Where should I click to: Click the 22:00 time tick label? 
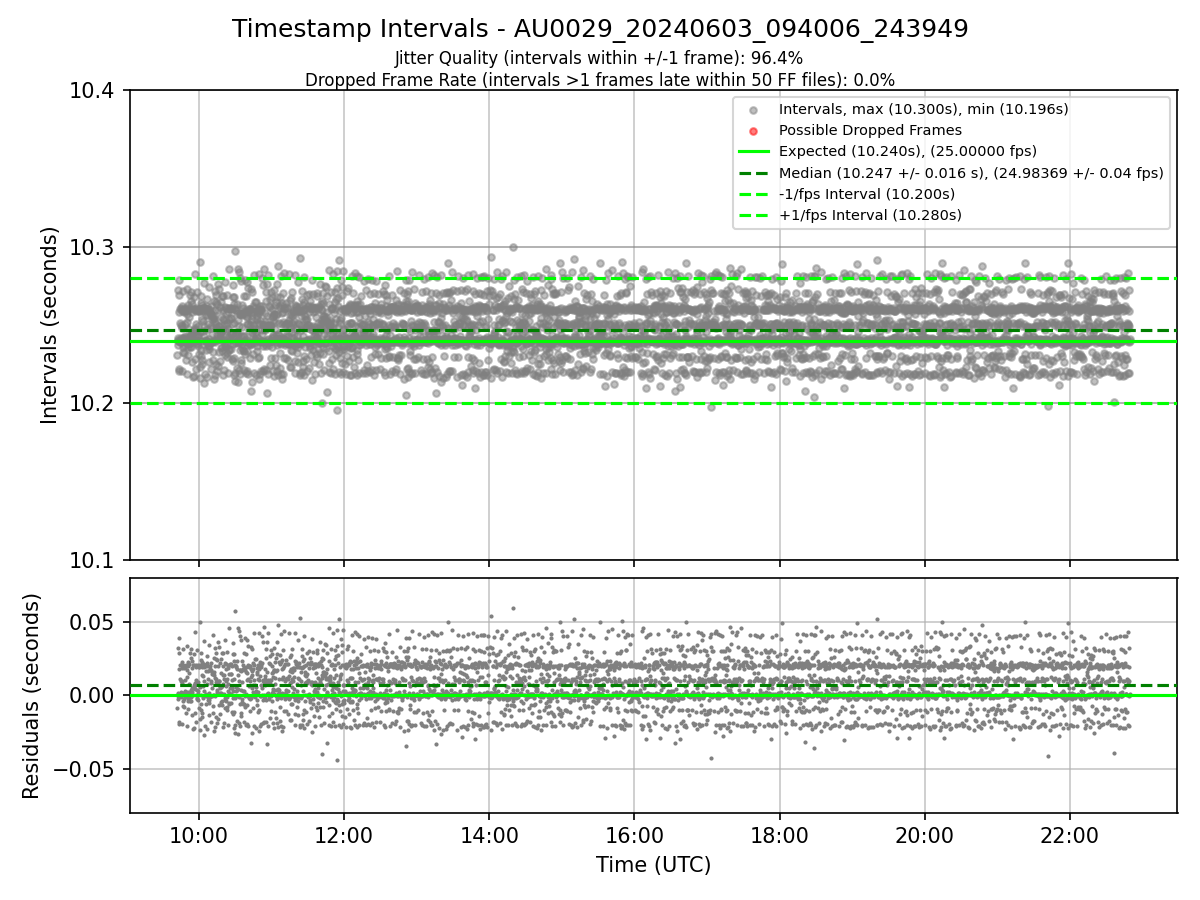pos(1070,834)
